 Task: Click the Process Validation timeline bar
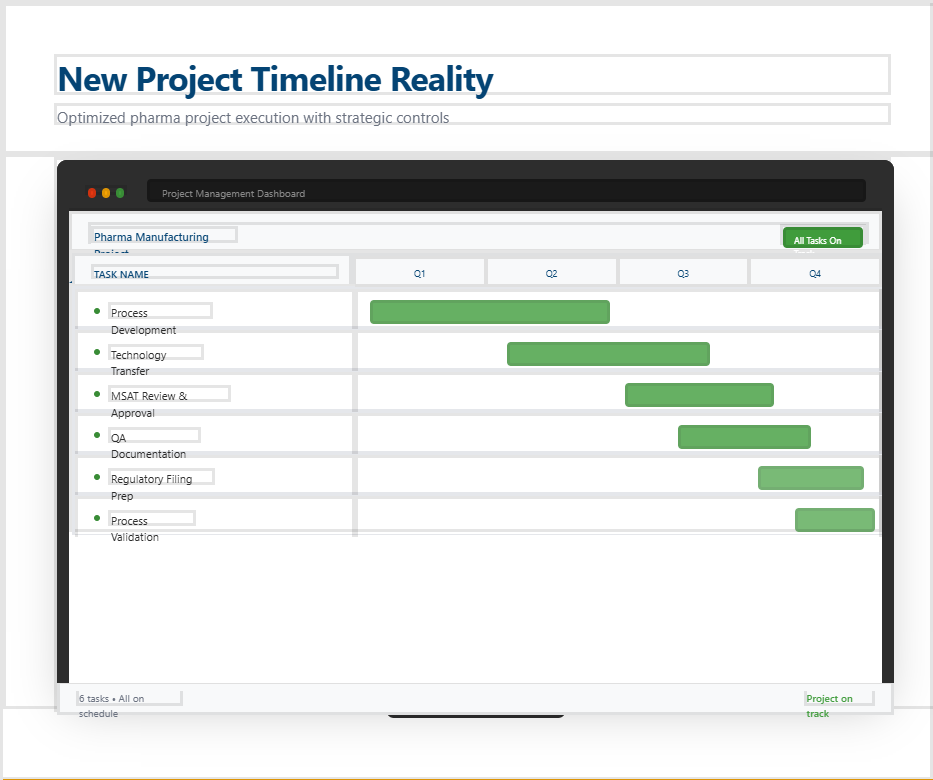point(835,520)
